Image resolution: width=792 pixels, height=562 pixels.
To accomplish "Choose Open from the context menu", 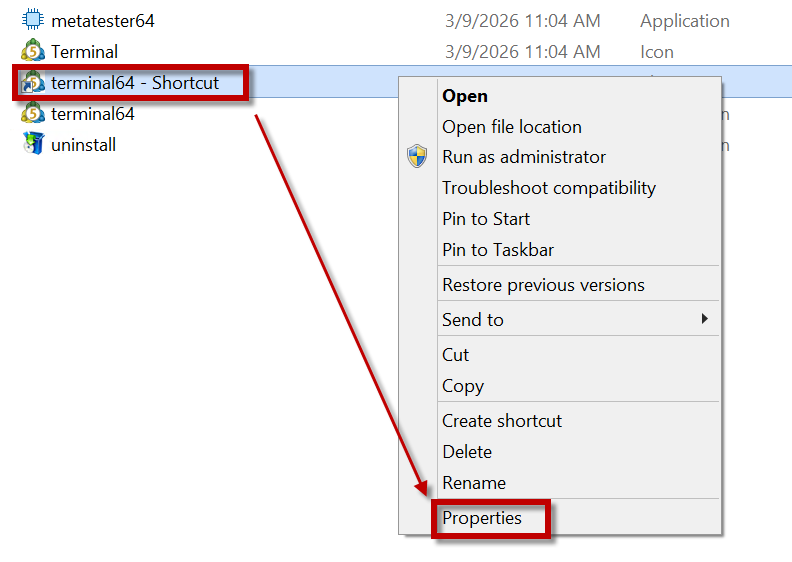I will (465, 96).
